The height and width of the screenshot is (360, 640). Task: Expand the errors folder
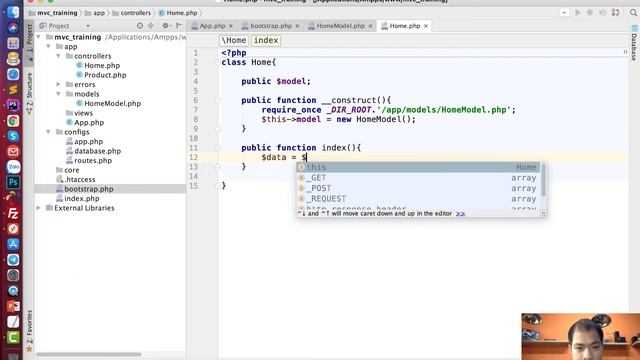58,84
